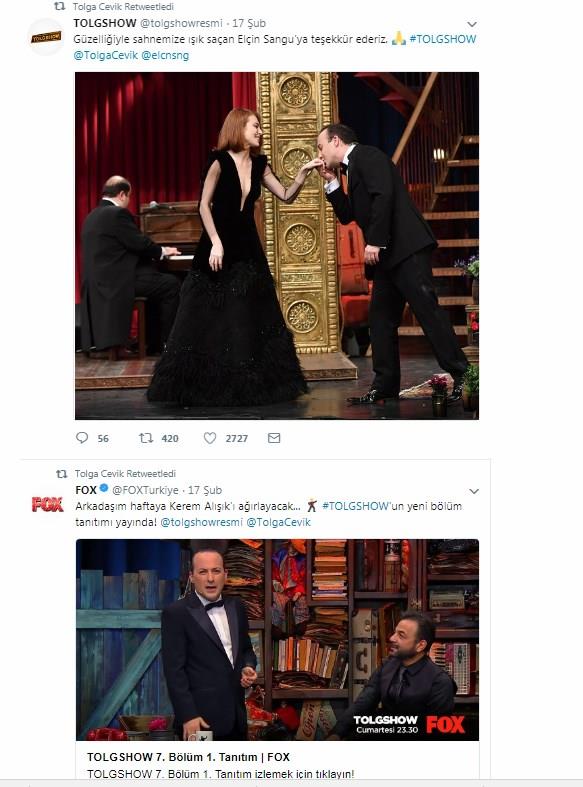This screenshot has width=583, height=787.
Task: Open the 17 Şub timestamp on the FOX tweet
Action: [205, 490]
